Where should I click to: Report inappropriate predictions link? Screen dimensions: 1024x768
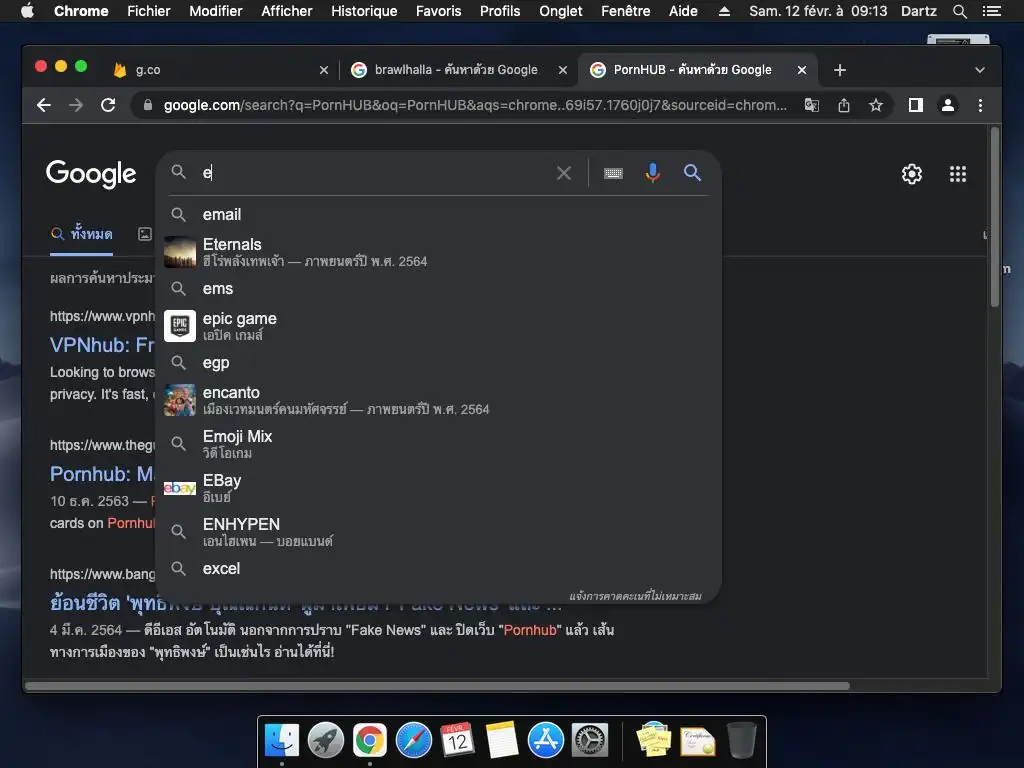635,596
